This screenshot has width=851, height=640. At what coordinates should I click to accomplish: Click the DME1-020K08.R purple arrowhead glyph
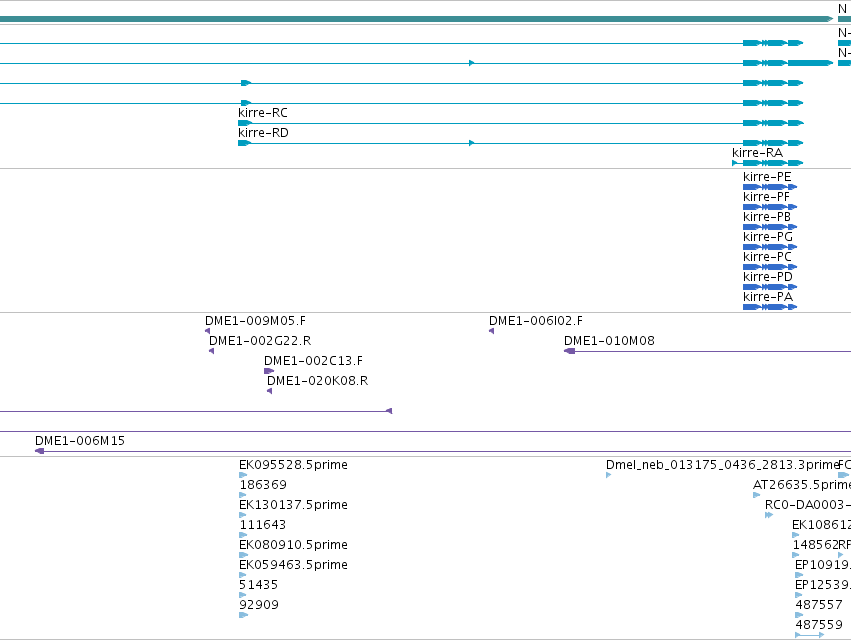tap(269, 391)
